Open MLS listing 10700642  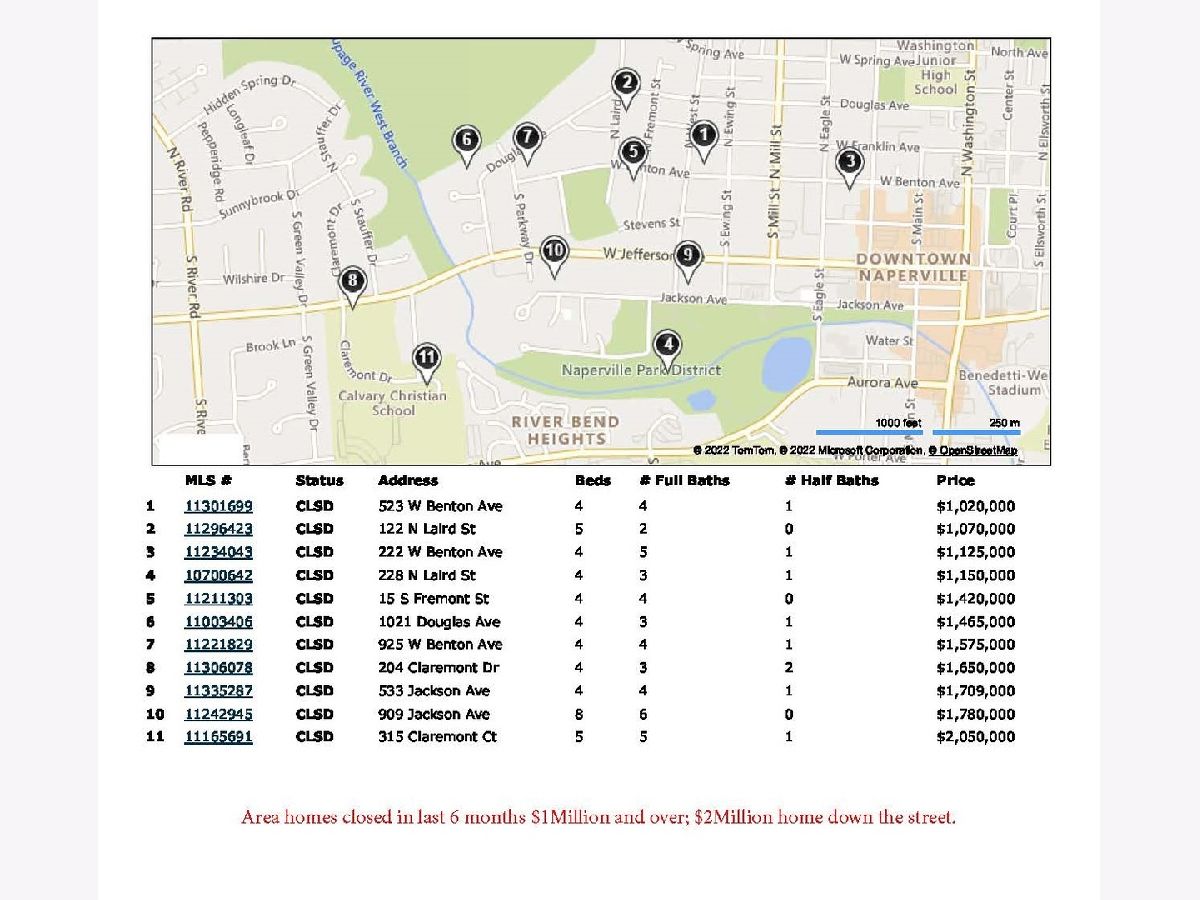tap(218, 575)
